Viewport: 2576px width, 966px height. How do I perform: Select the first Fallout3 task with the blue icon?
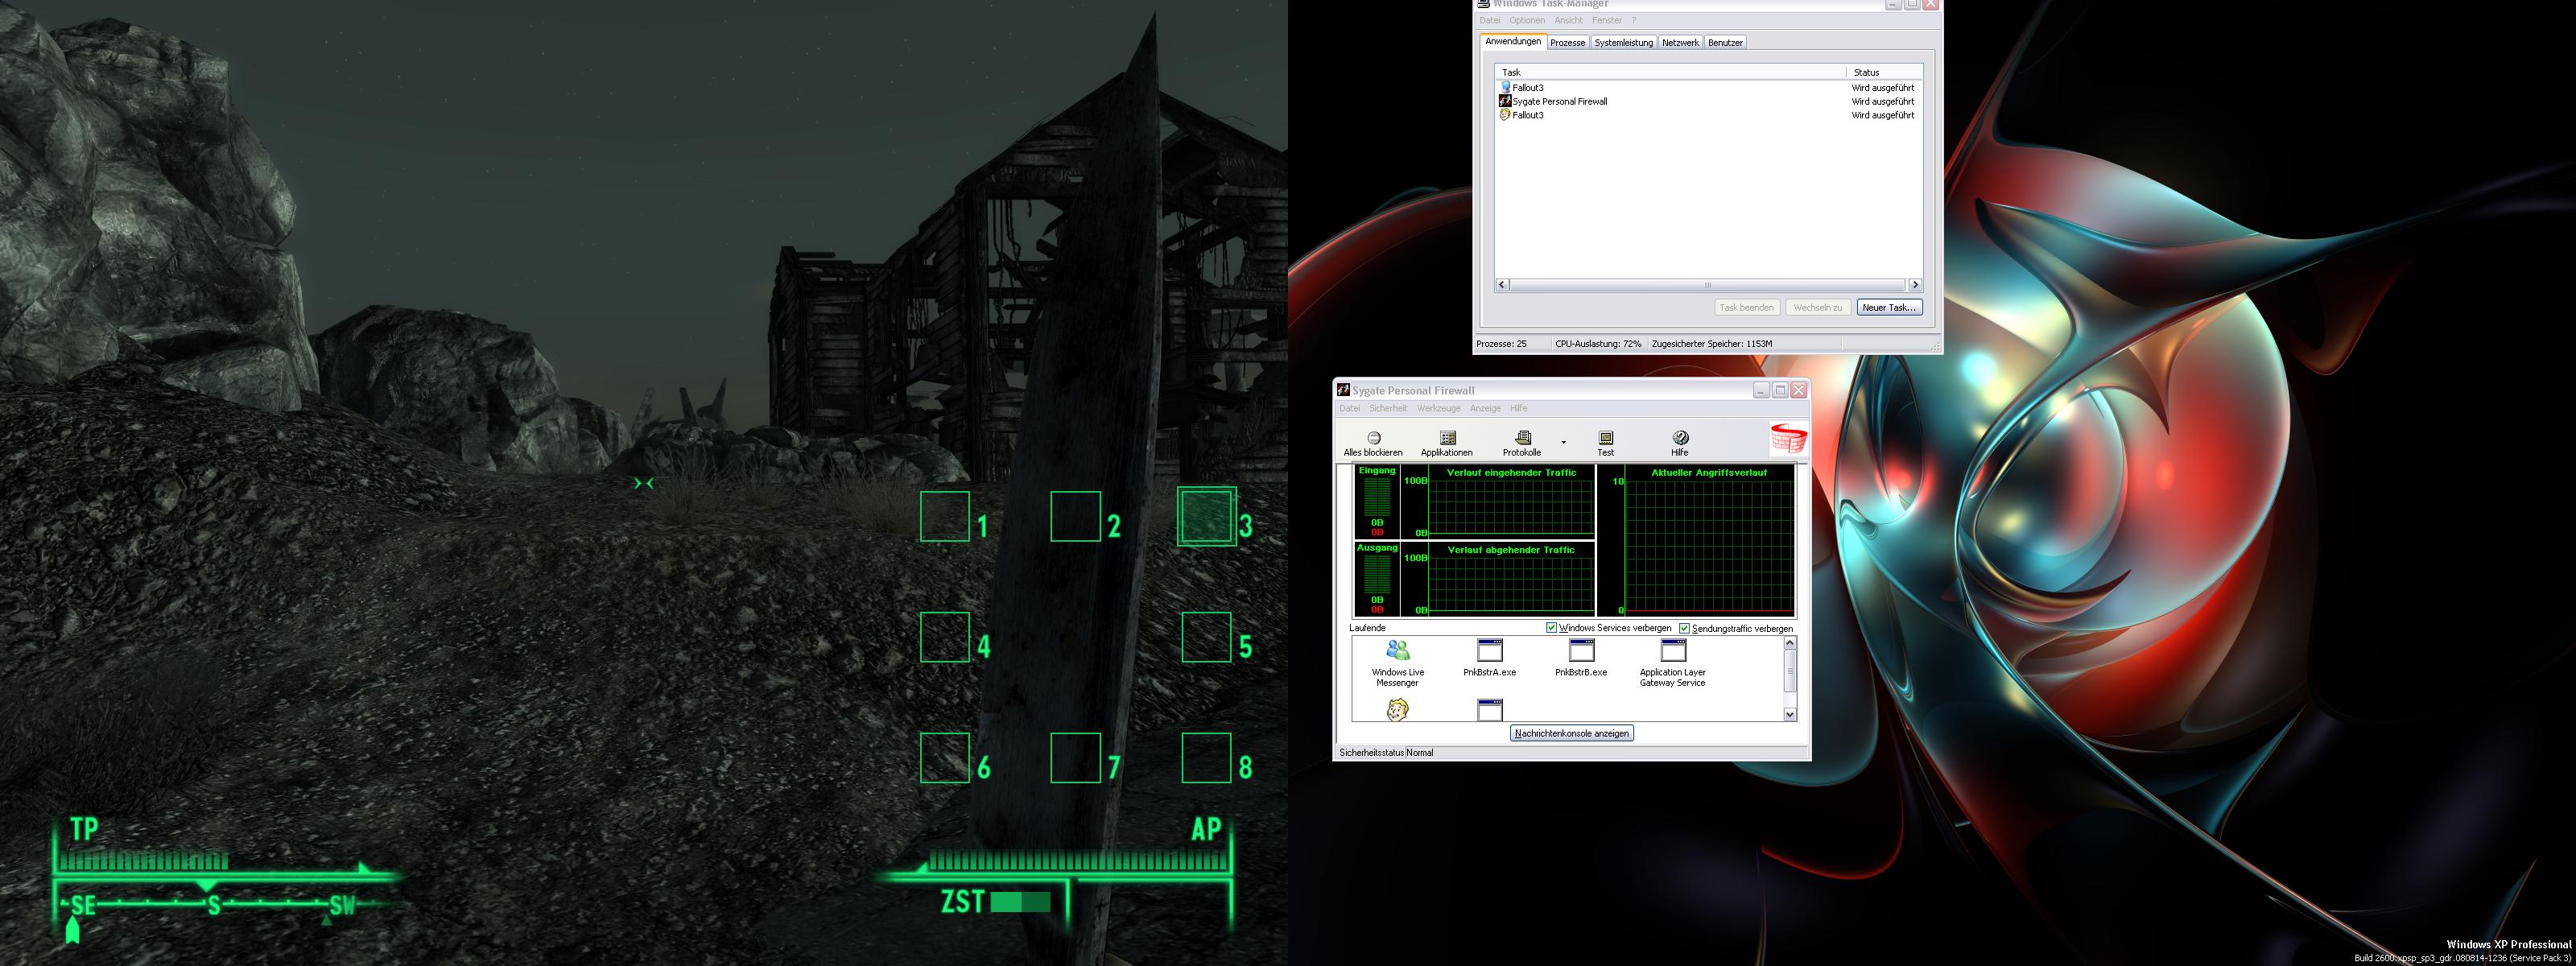tap(1708, 87)
